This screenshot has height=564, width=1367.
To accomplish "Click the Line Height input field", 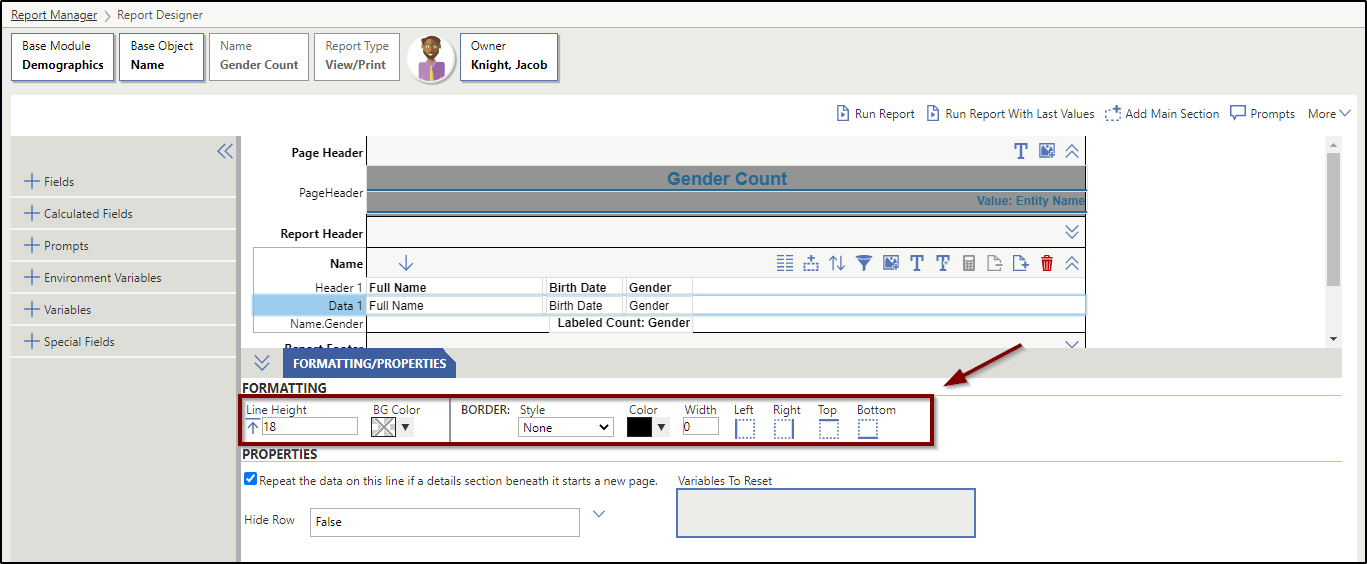I will tap(309, 427).
